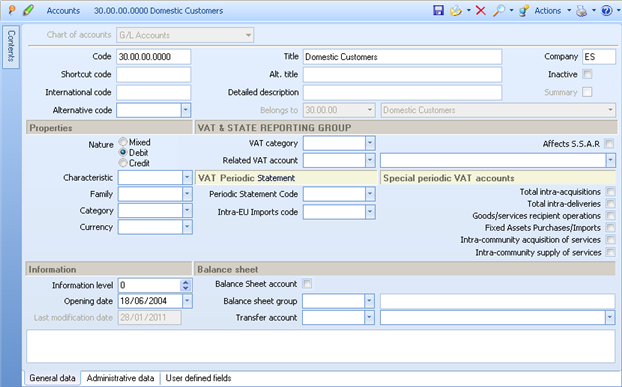Open the Opening date calendar dropdown
Image resolution: width=622 pixels, height=387 pixels.
point(187,301)
